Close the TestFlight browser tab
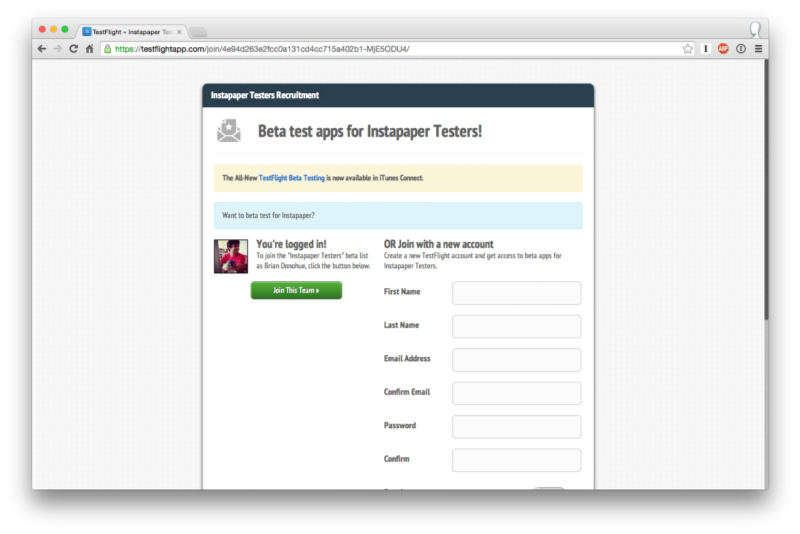800x534 pixels. pos(179,32)
